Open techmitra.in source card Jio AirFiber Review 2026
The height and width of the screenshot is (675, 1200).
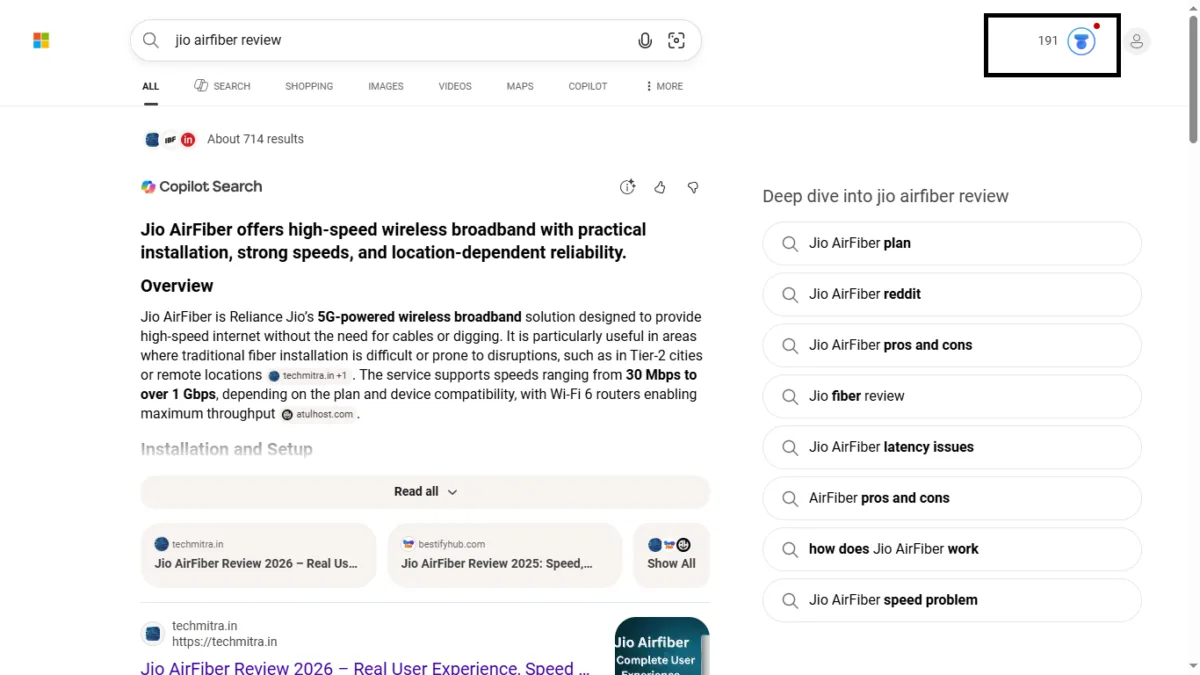pyautogui.click(x=258, y=555)
